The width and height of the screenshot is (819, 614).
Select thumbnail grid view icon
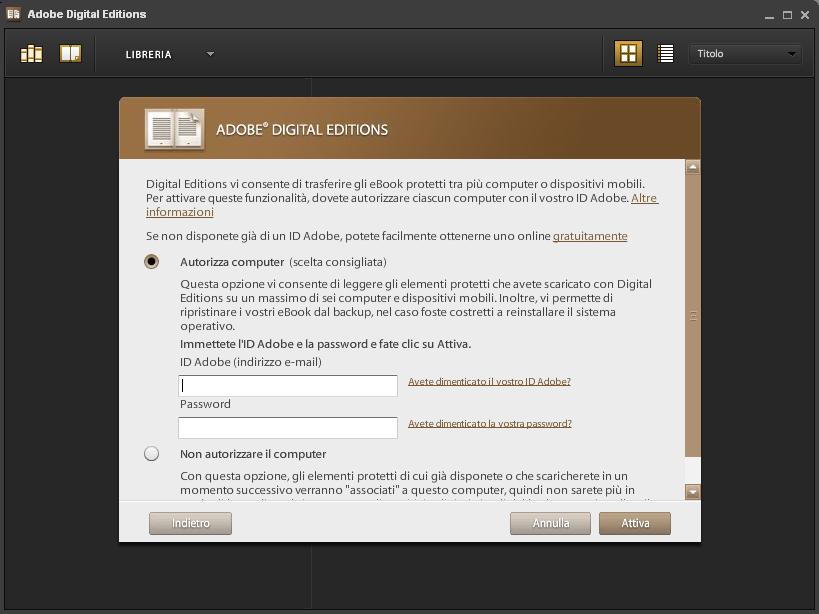tap(628, 53)
